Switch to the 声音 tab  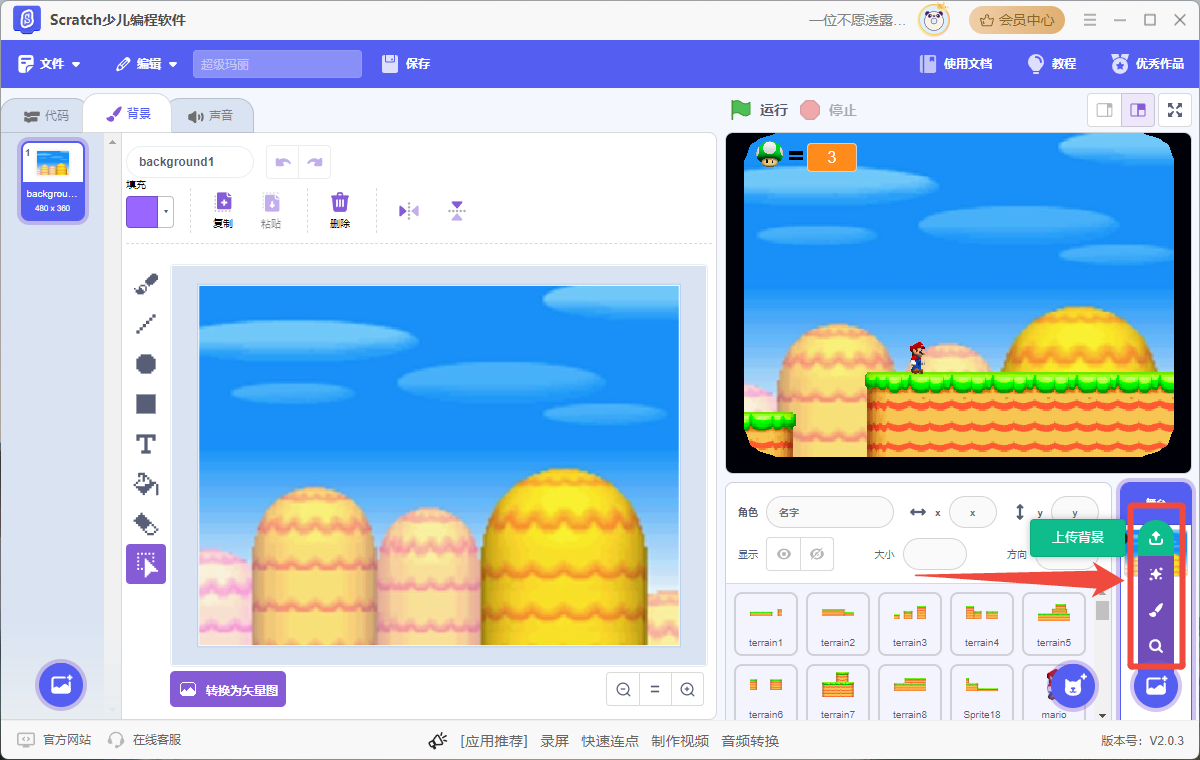pos(210,116)
